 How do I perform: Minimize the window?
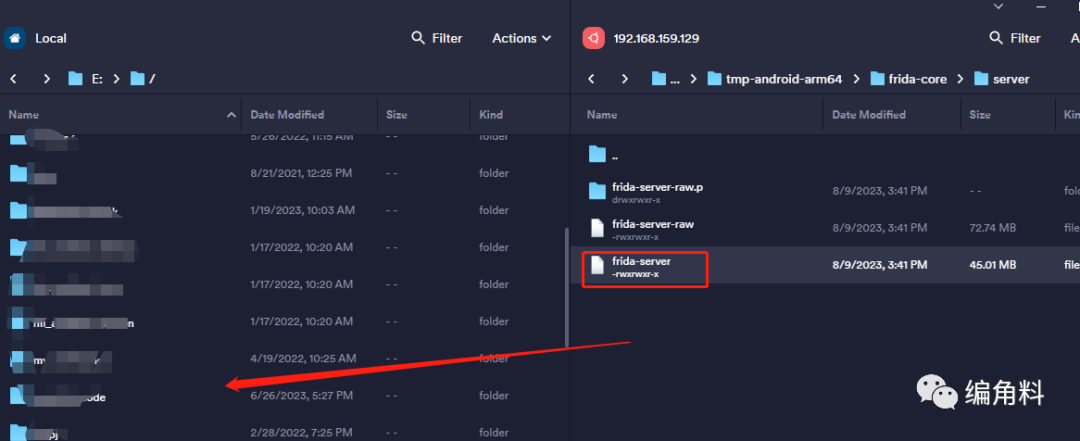coord(1041,6)
